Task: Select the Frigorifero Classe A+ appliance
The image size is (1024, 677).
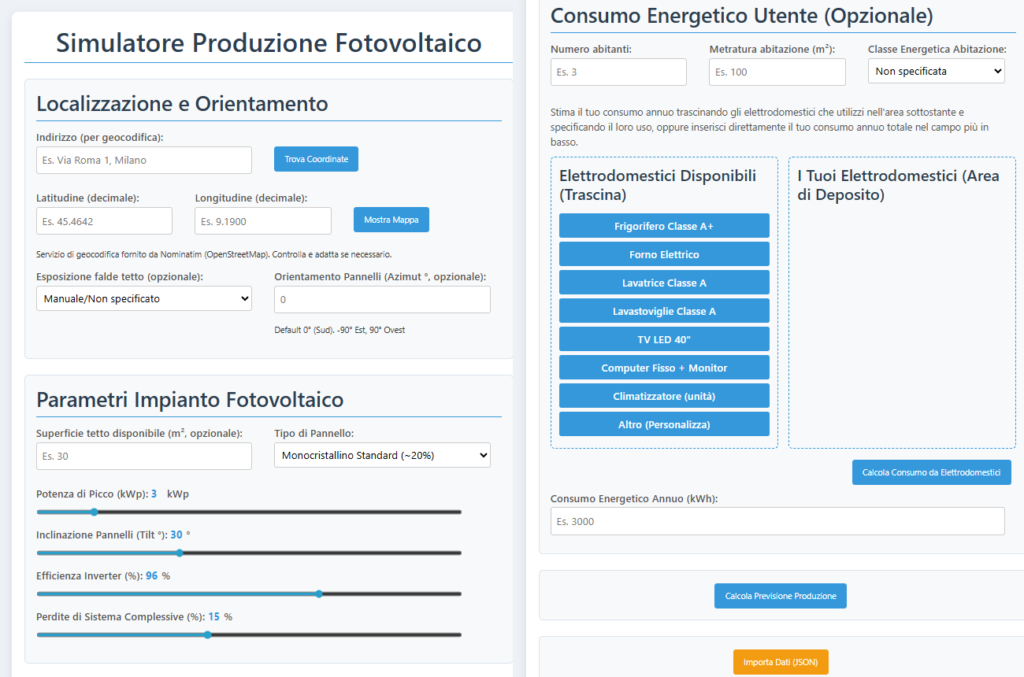Action: pos(664,226)
